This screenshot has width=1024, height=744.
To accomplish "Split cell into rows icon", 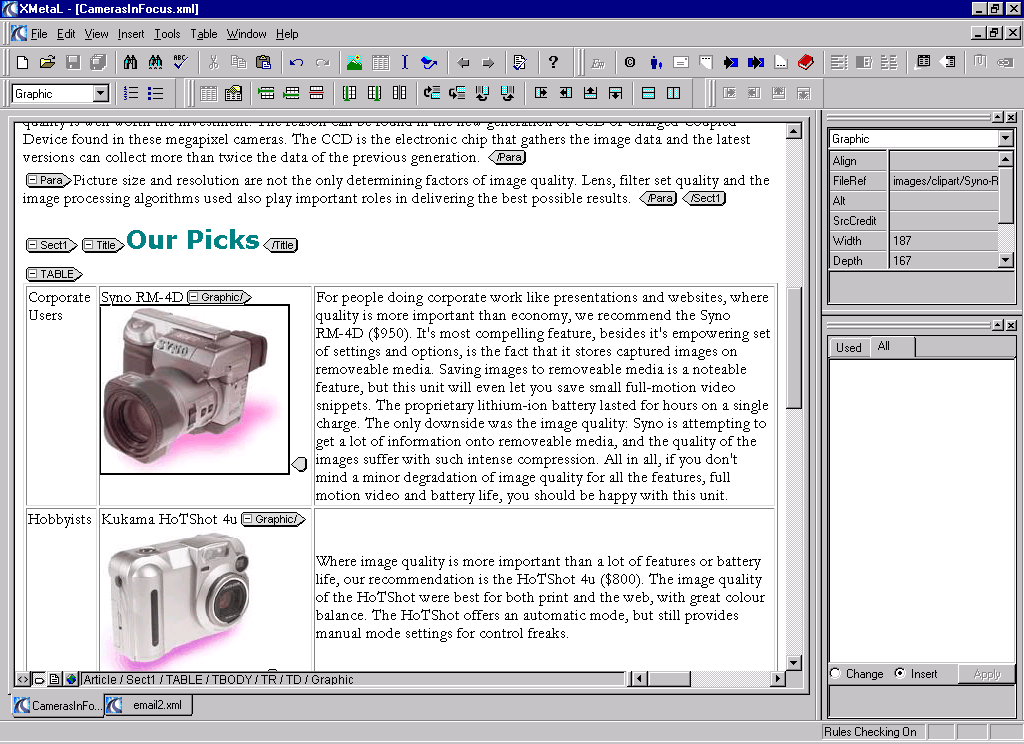I will click(x=648, y=93).
